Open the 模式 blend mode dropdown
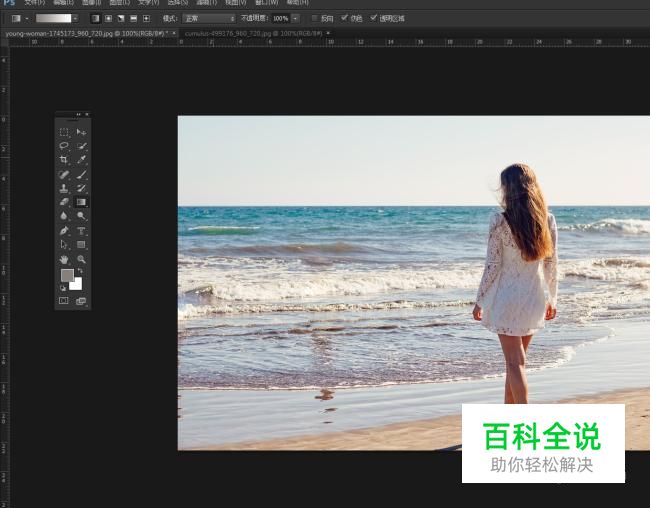Screen dimensions: 650x508 (209, 18)
